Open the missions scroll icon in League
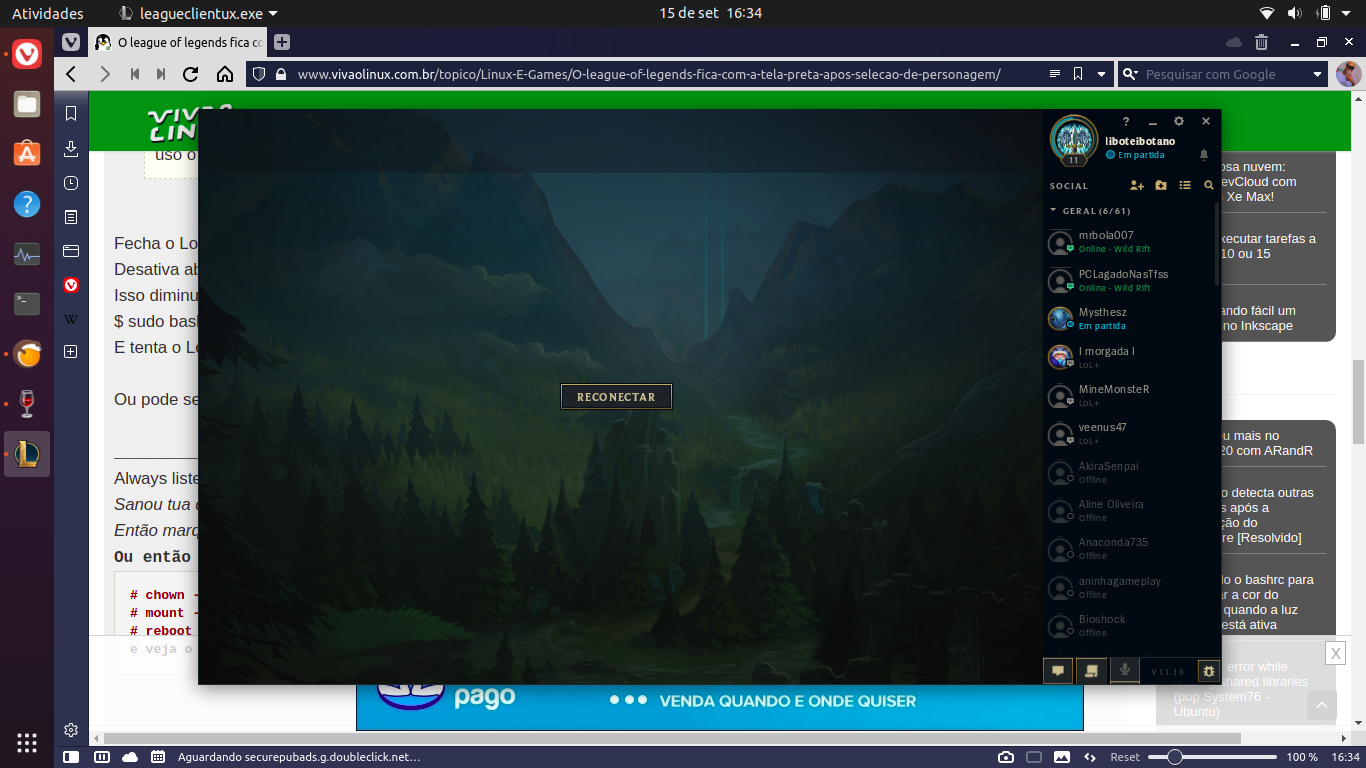The image size is (1366, 768). pyautogui.click(x=1091, y=671)
